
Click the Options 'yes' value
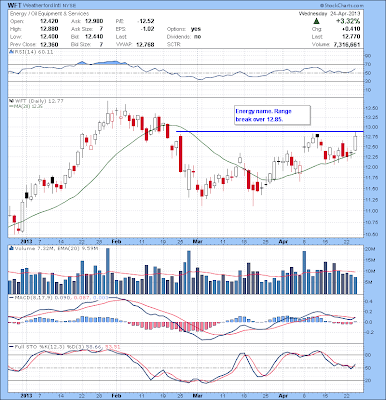[x=196, y=29]
